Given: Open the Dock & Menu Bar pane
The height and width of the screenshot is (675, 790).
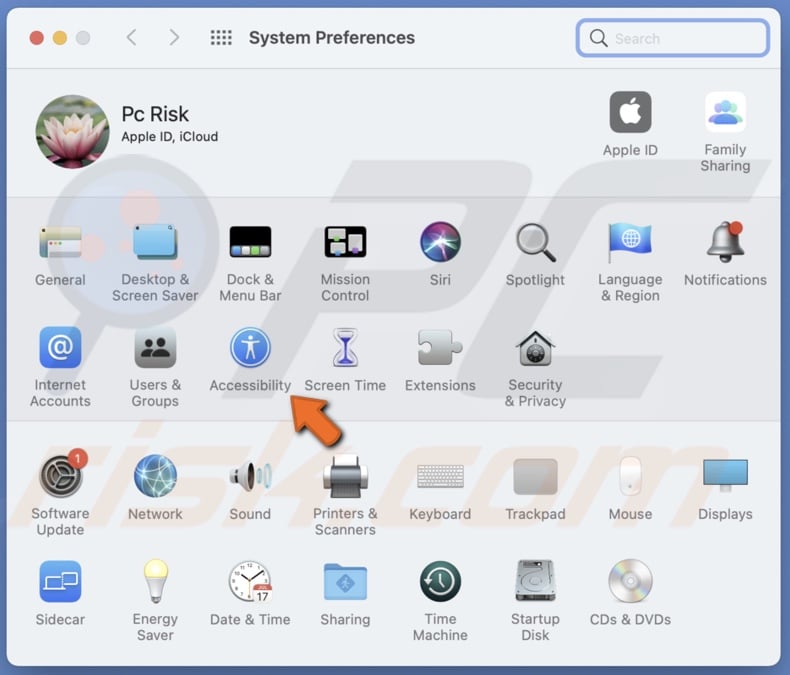Looking at the screenshot, I should pyautogui.click(x=250, y=243).
